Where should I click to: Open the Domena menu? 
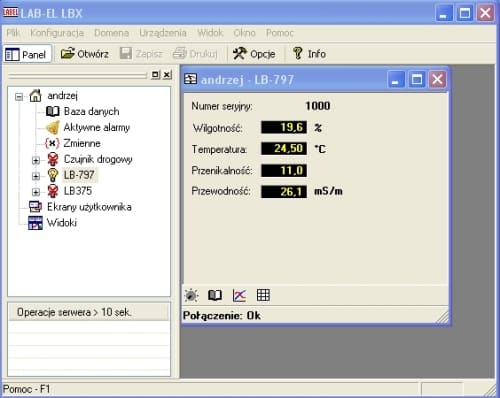[x=111, y=33]
